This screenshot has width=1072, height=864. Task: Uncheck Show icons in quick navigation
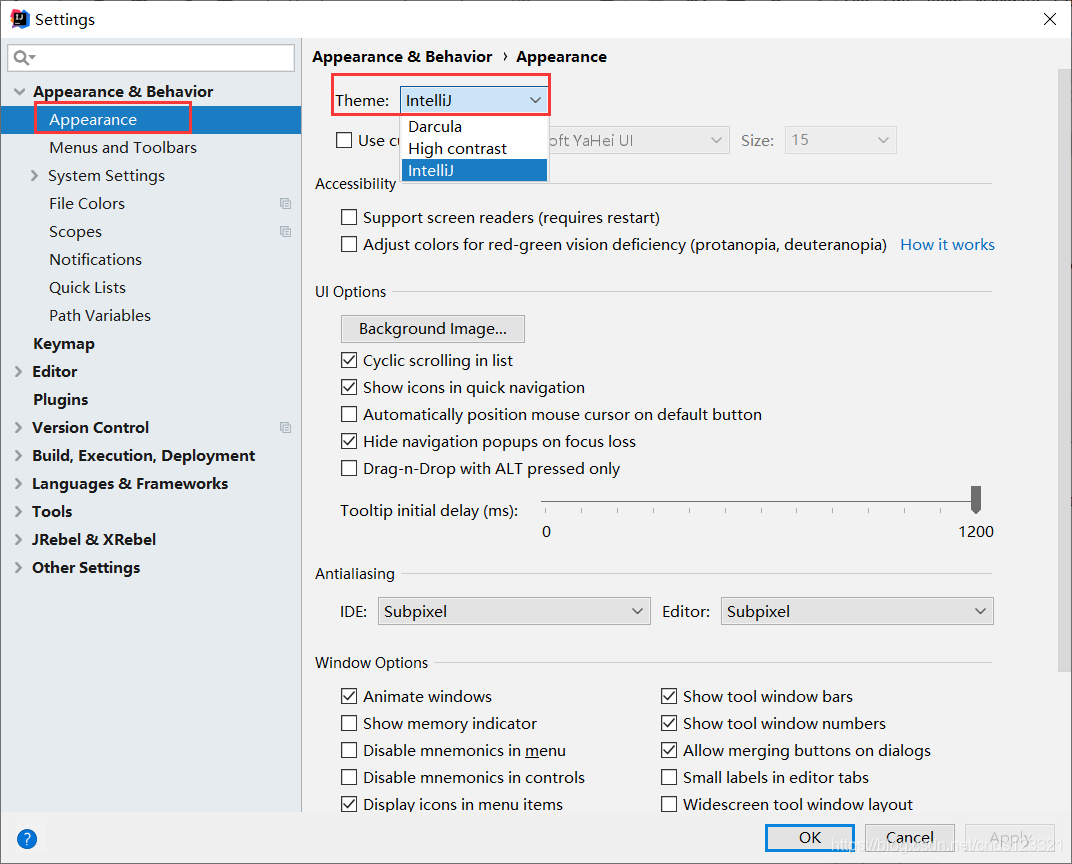(349, 387)
